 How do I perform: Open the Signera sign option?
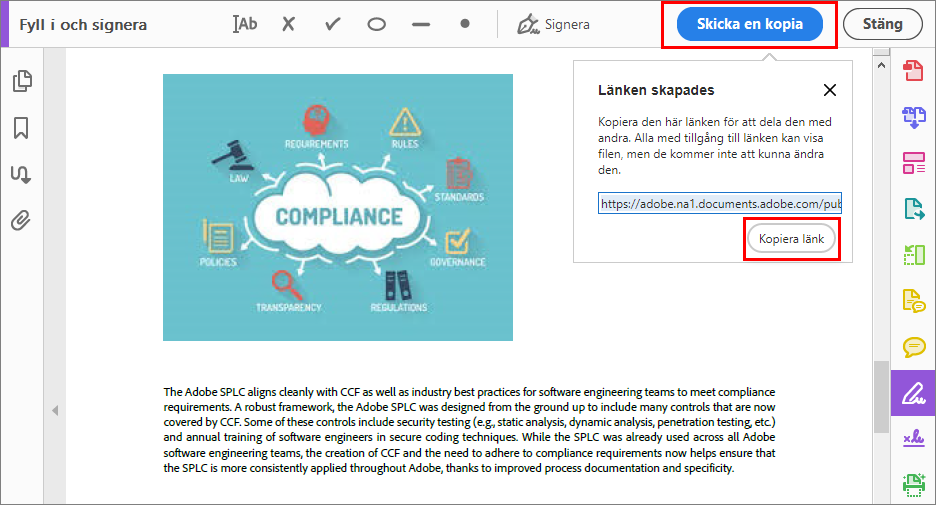click(553, 24)
